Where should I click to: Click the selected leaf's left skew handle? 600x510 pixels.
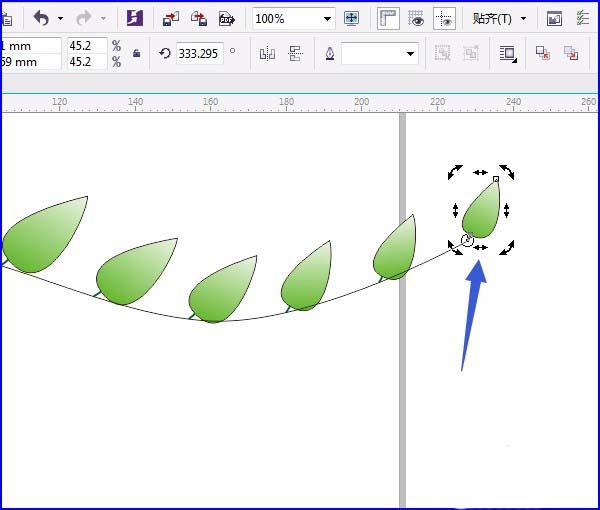455,210
